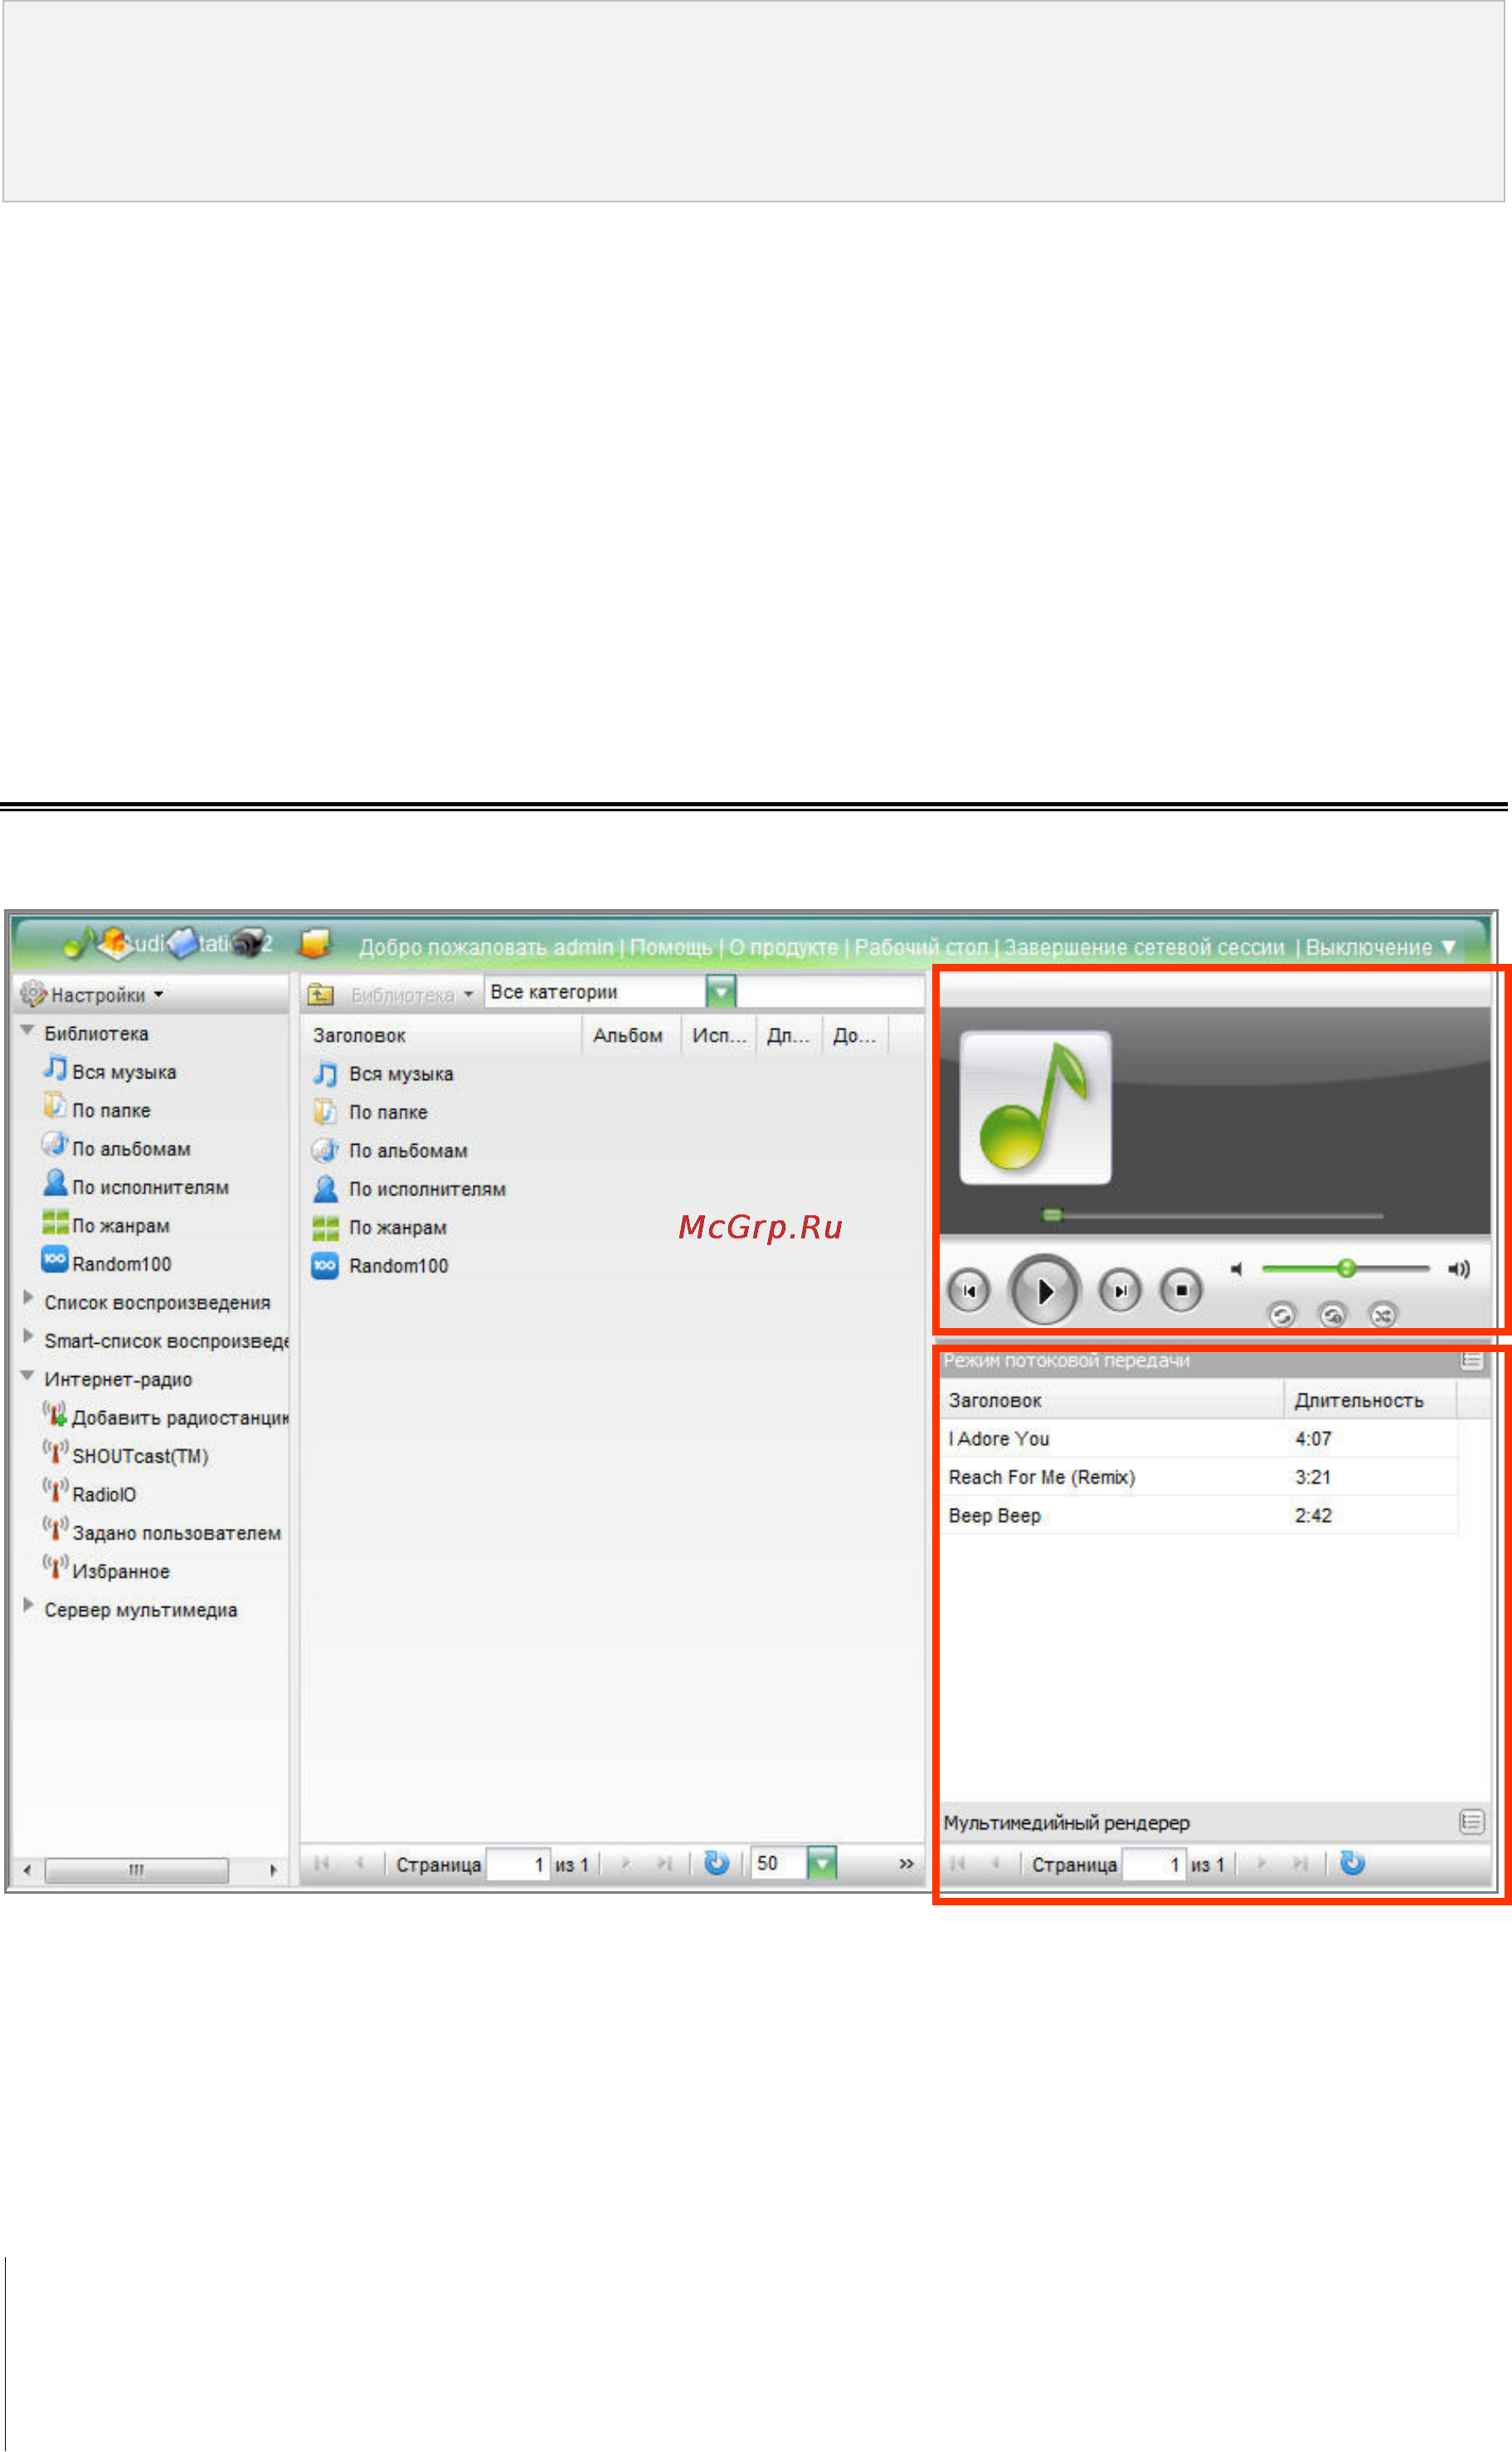Open the 50 items-per-page dropdown

coord(821,1863)
